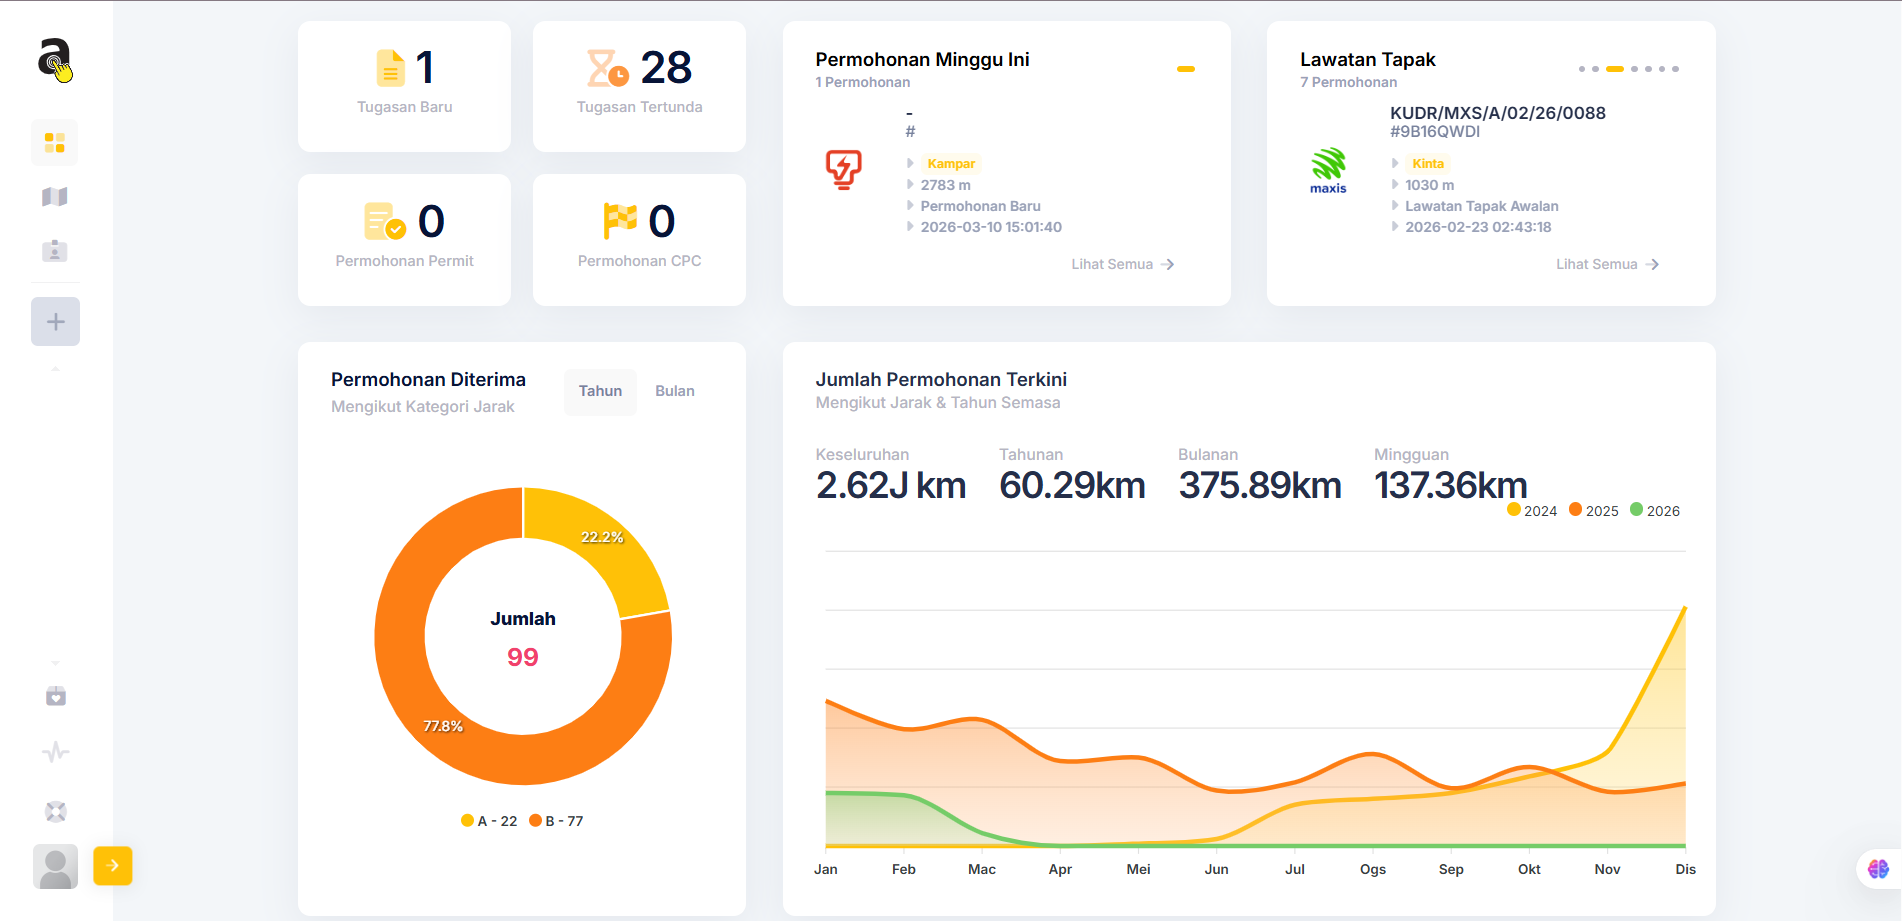Click the user avatar in sidebar
The image size is (1902, 921).
55,866
